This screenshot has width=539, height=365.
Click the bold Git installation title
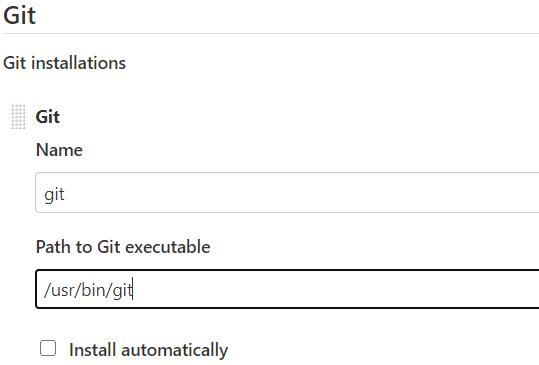pos(48,117)
